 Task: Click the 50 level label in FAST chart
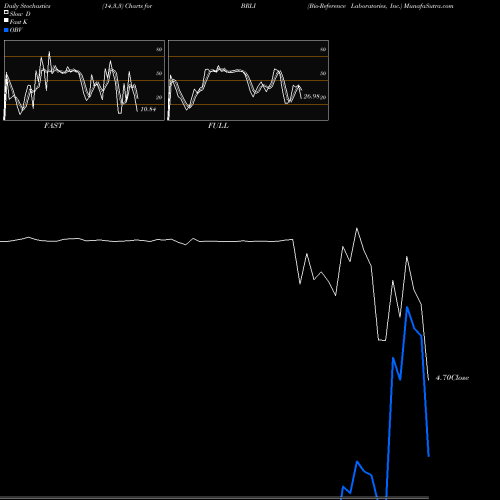click(x=159, y=73)
